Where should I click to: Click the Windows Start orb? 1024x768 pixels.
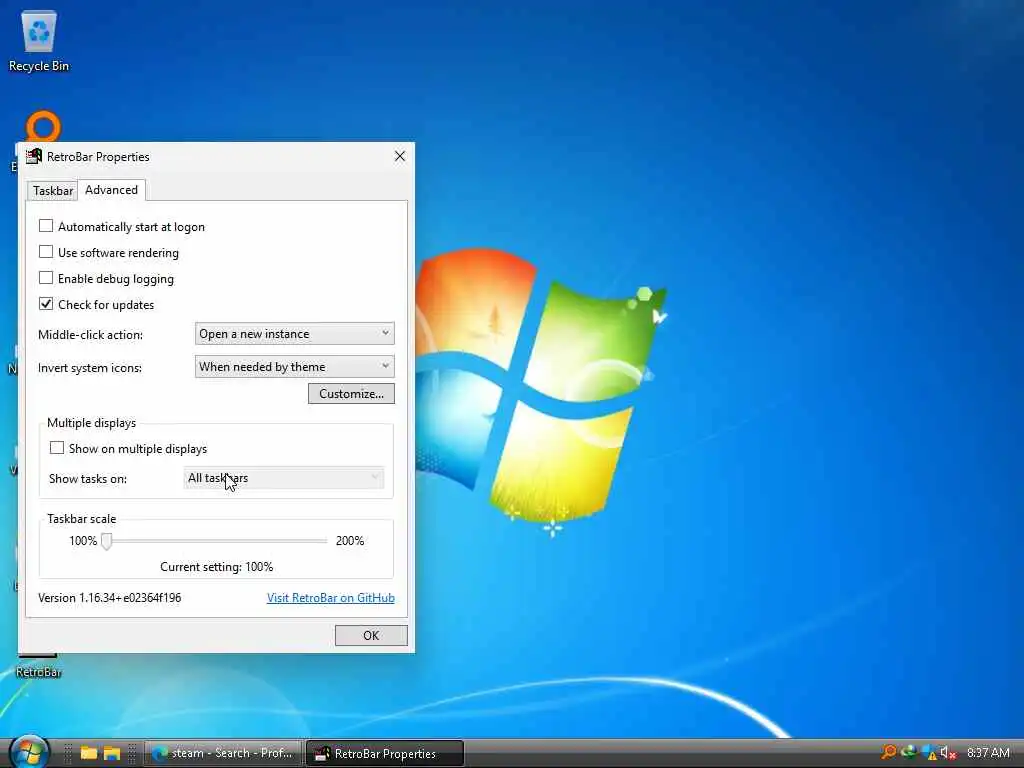28,752
